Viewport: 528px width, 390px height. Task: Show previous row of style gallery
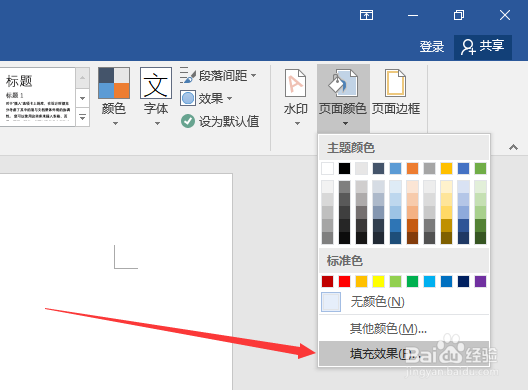pyautogui.click(x=82, y=78)
